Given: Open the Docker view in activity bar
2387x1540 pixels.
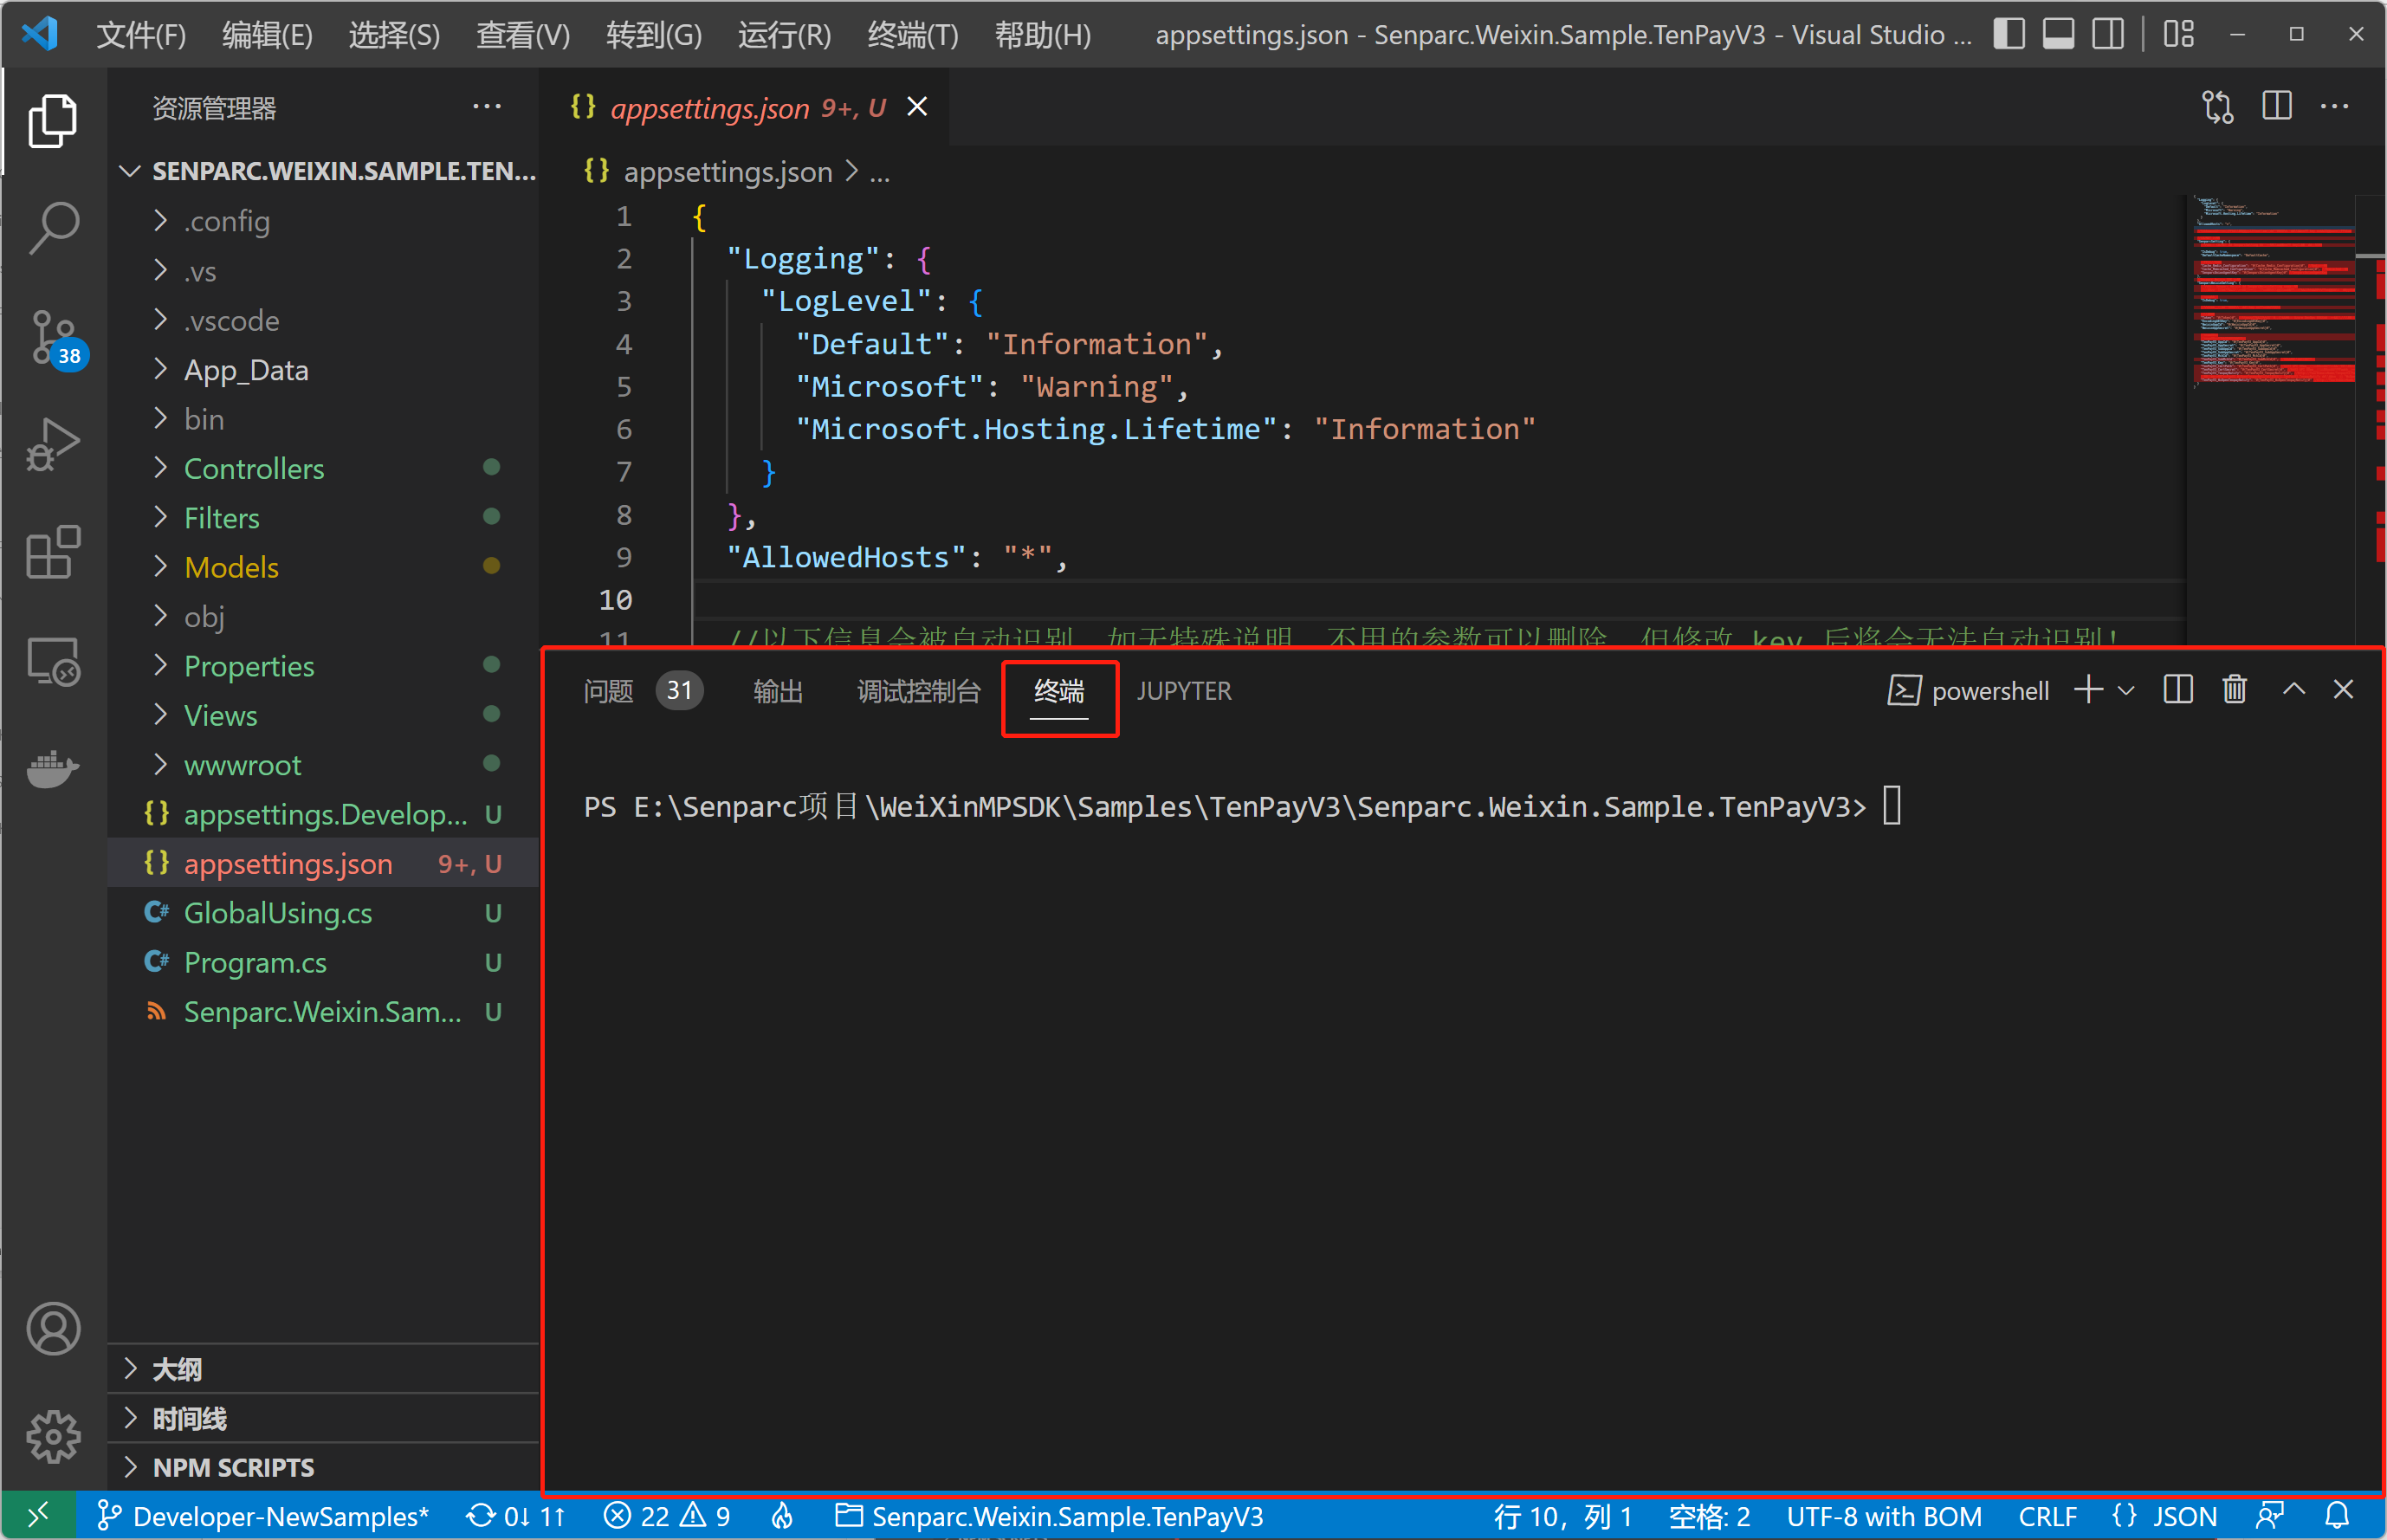Looking at the screenshot, I should (x=53, y=769).
